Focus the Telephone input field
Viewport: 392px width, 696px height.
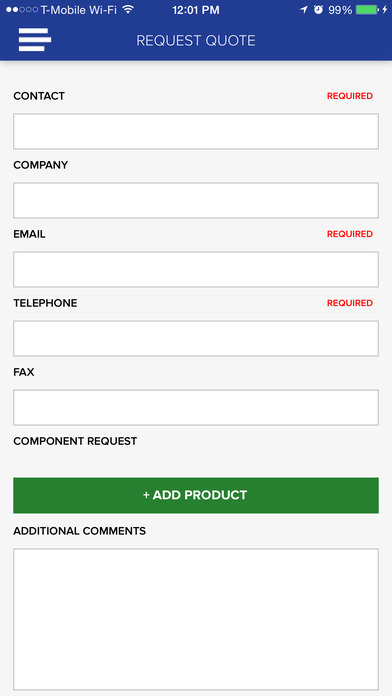coord(196,338)
